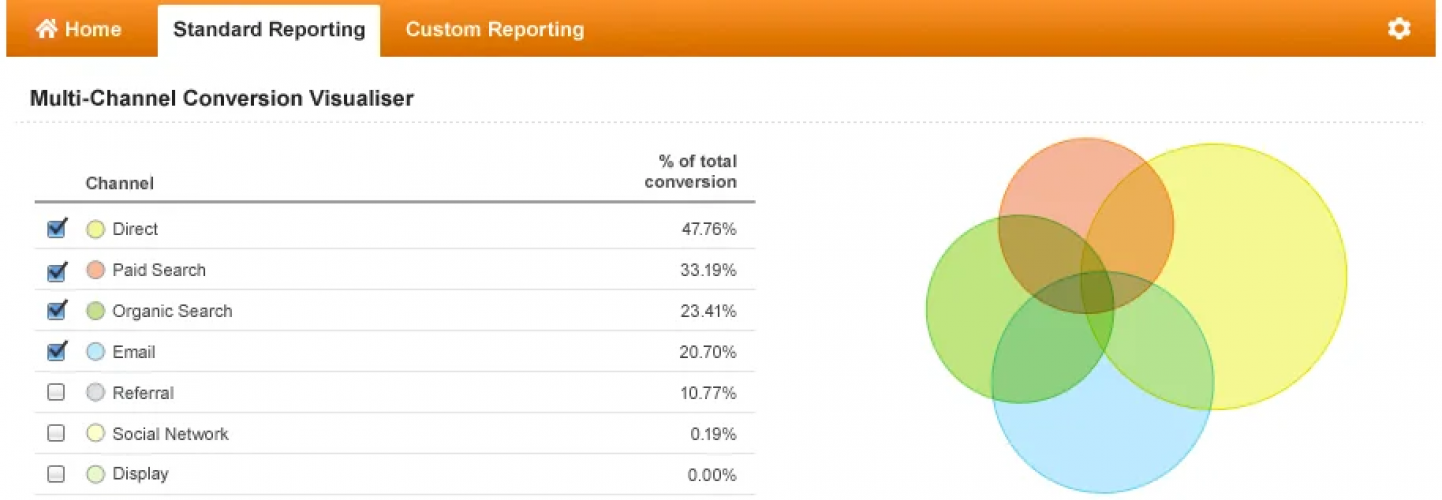Open the Custom Reporting tab

click(494, 29)
